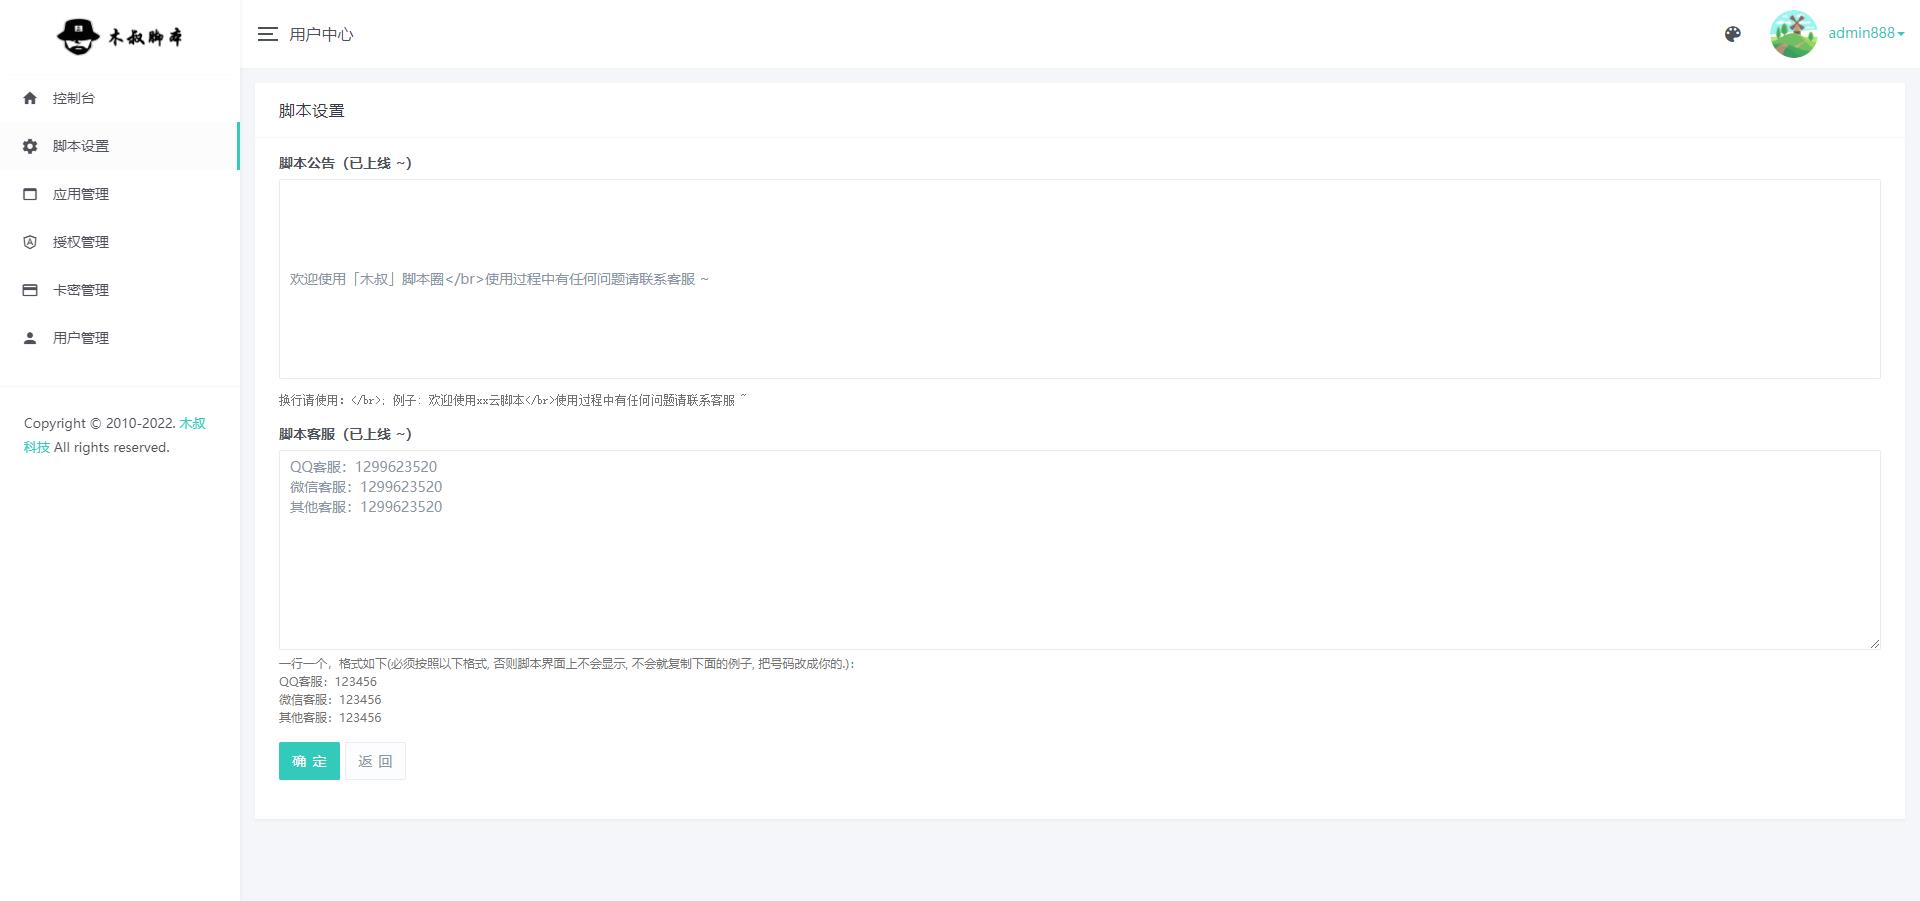The width and height of the screenshot is (1920, 901).
Task: Click the 返回 back button
Action: click(x=375, y=761)
